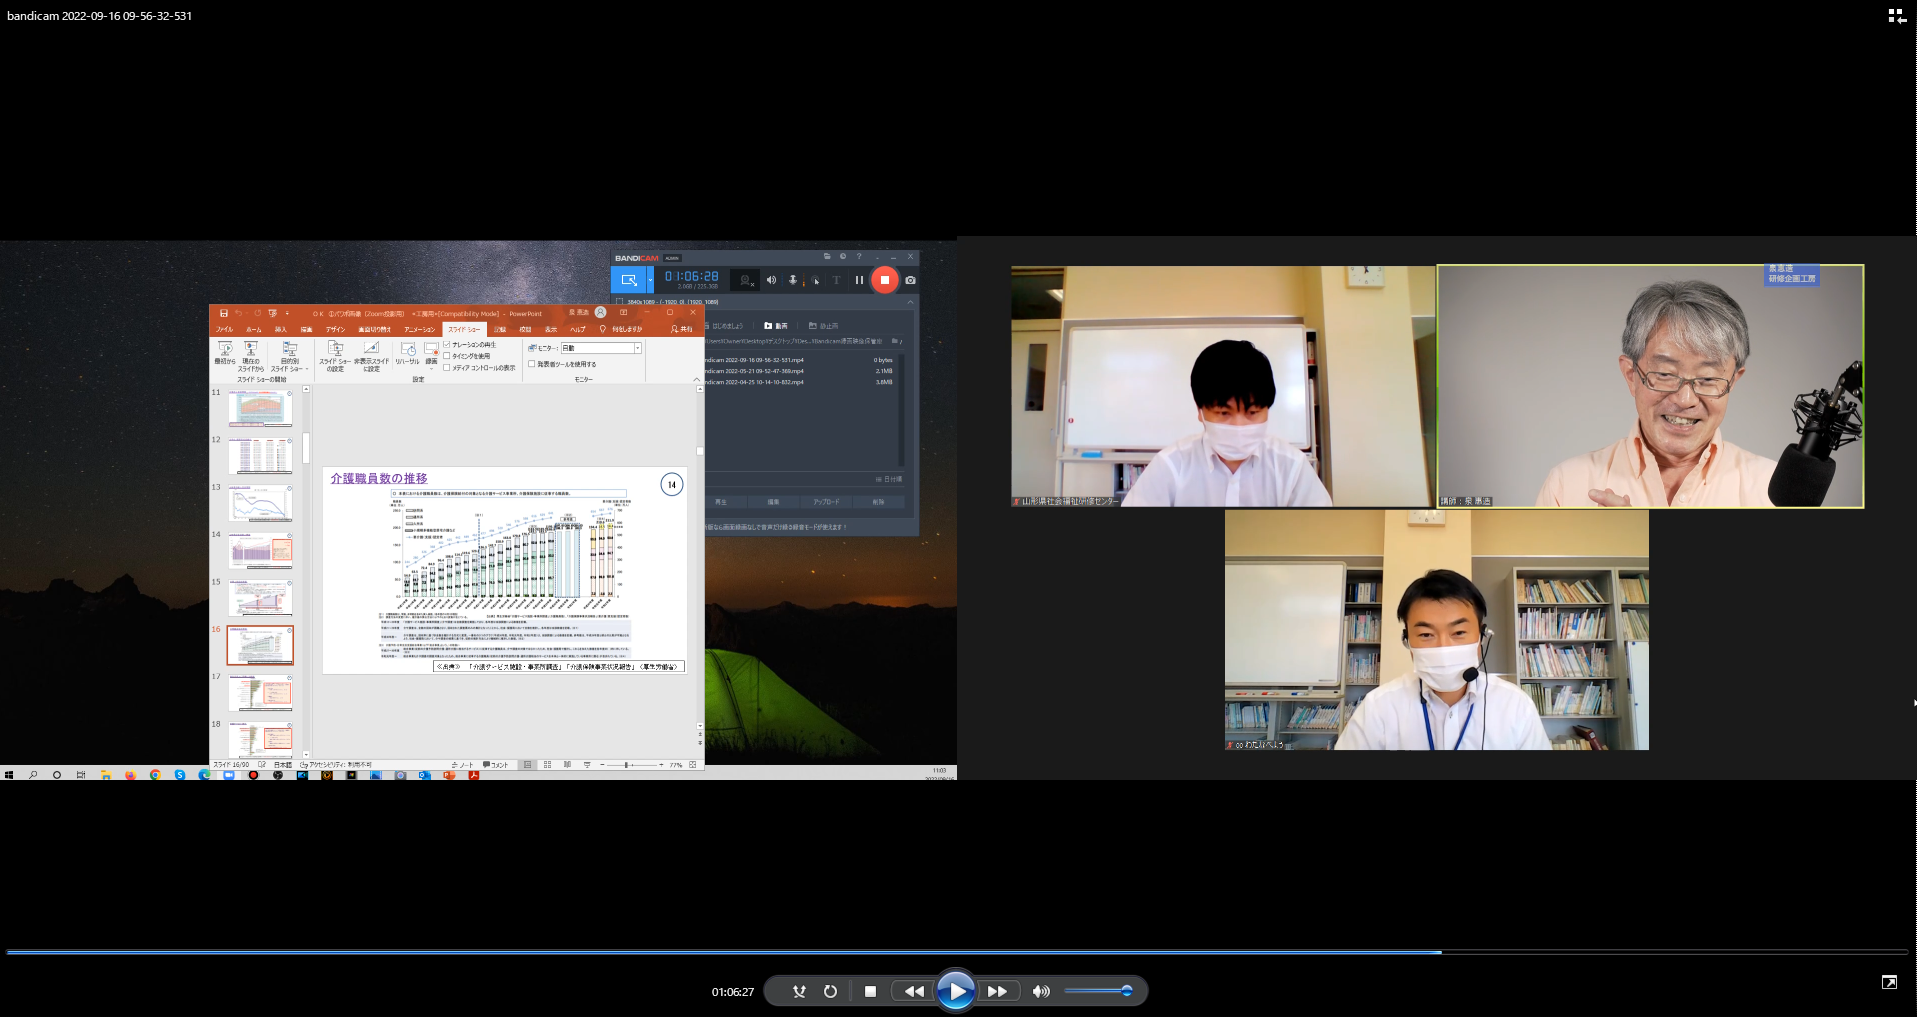Click ノート button in status bar
This screenshot has height=1017, width=1917.
pyautogui.click(x=463, y=765)
